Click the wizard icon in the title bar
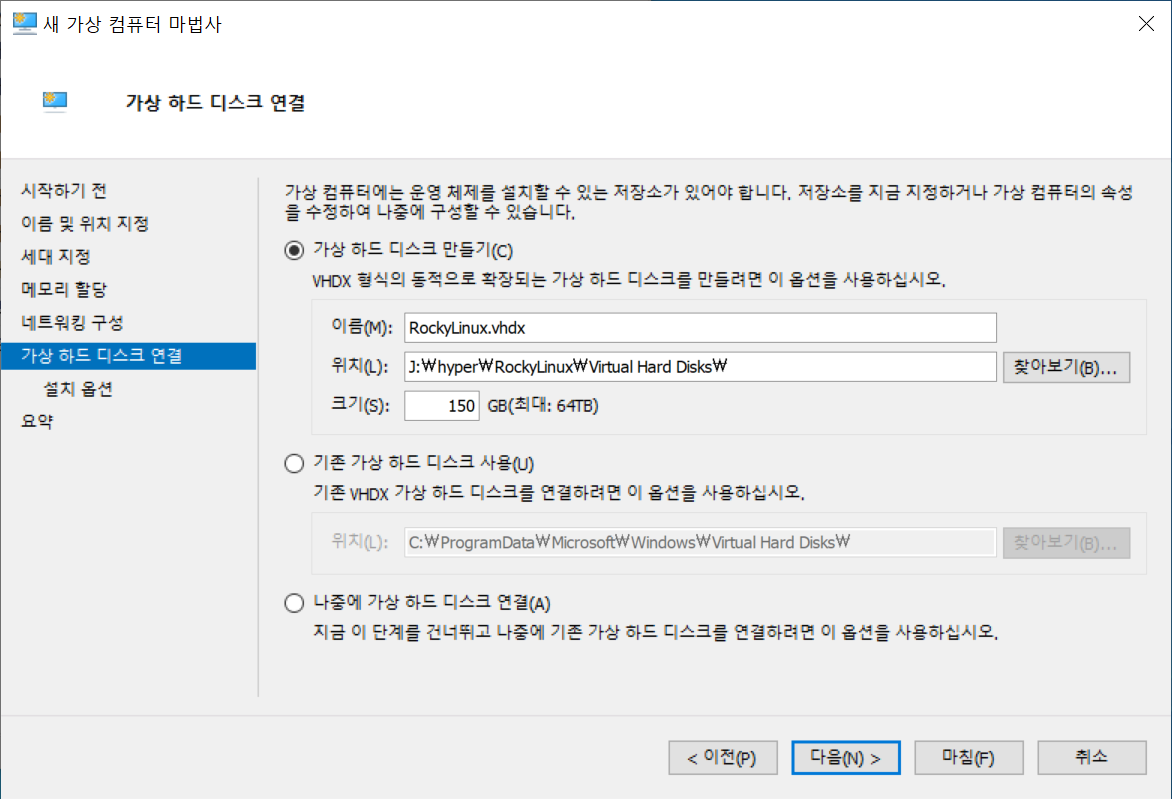 [x=24, y=24]
